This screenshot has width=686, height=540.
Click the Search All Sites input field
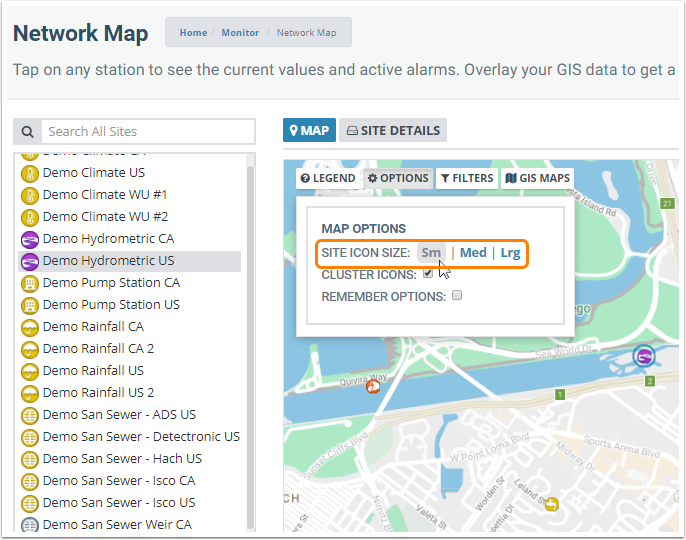click(x=148, y=131)
